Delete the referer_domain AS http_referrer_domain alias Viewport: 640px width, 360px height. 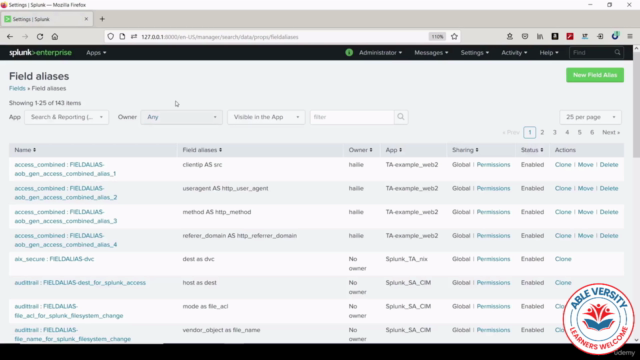click(609, 236)
